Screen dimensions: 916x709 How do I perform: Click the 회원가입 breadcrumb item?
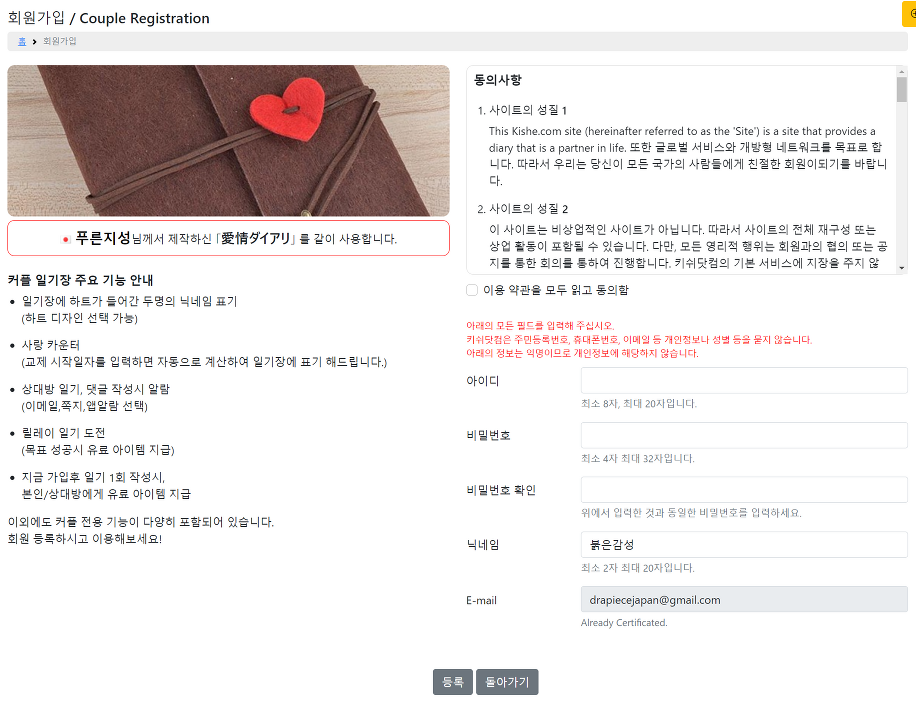point(60,41)
